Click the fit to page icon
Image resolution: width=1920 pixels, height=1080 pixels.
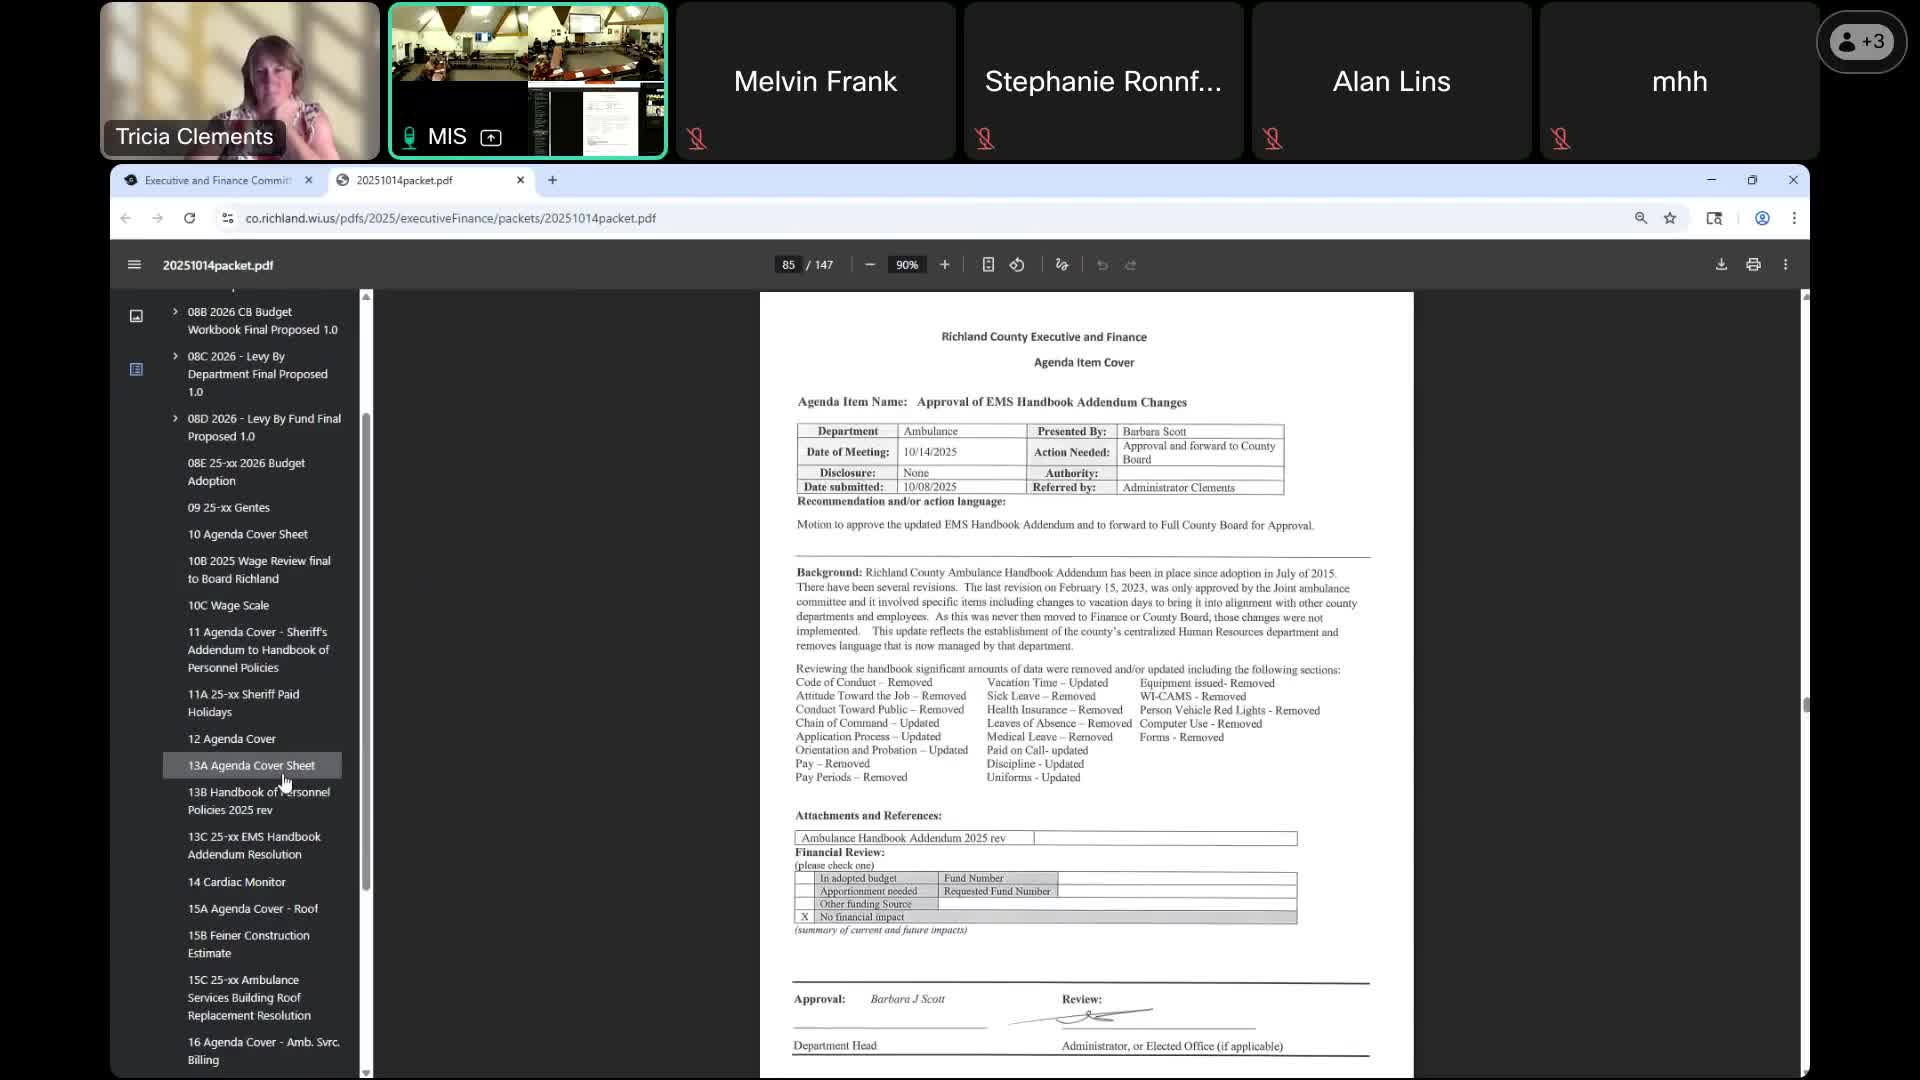click(x=988, y=265)
